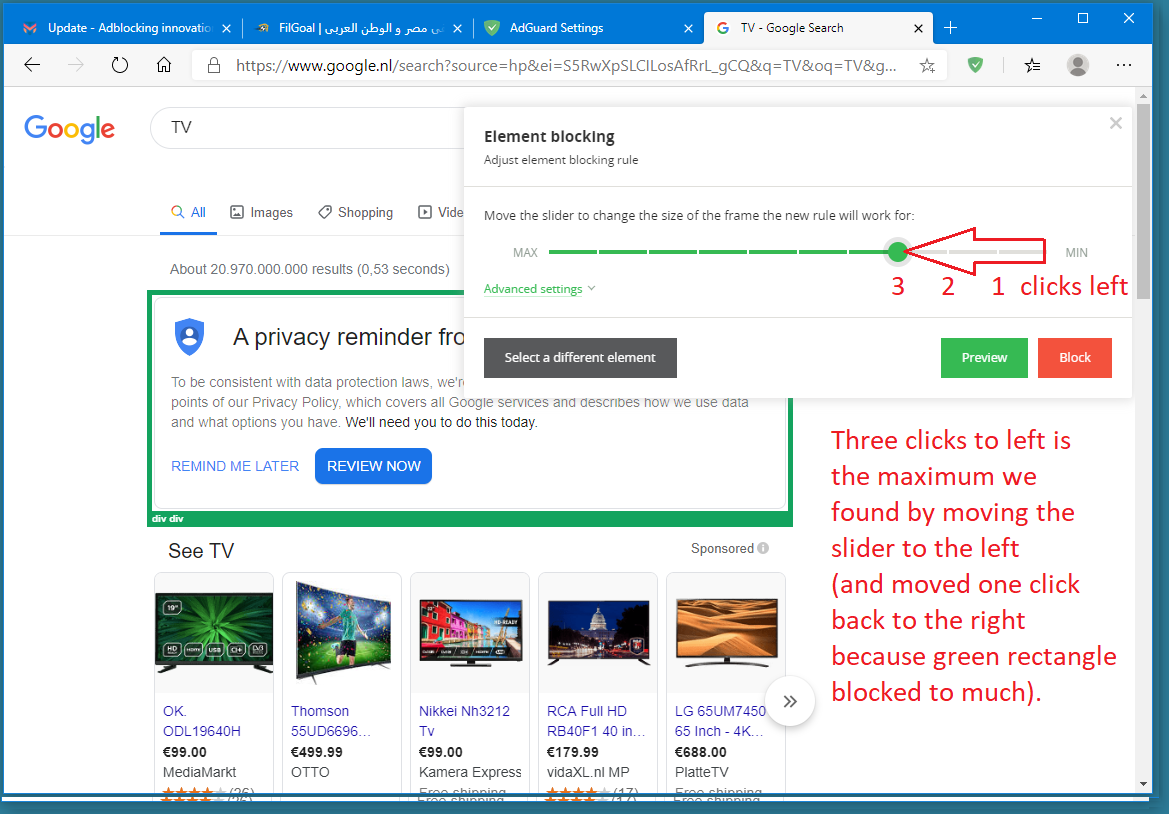Image resolution: width=1172 pixels, height=814 pixels.
Task: Click REMIND ME LATER link
Action: click(x=235, y=466)
